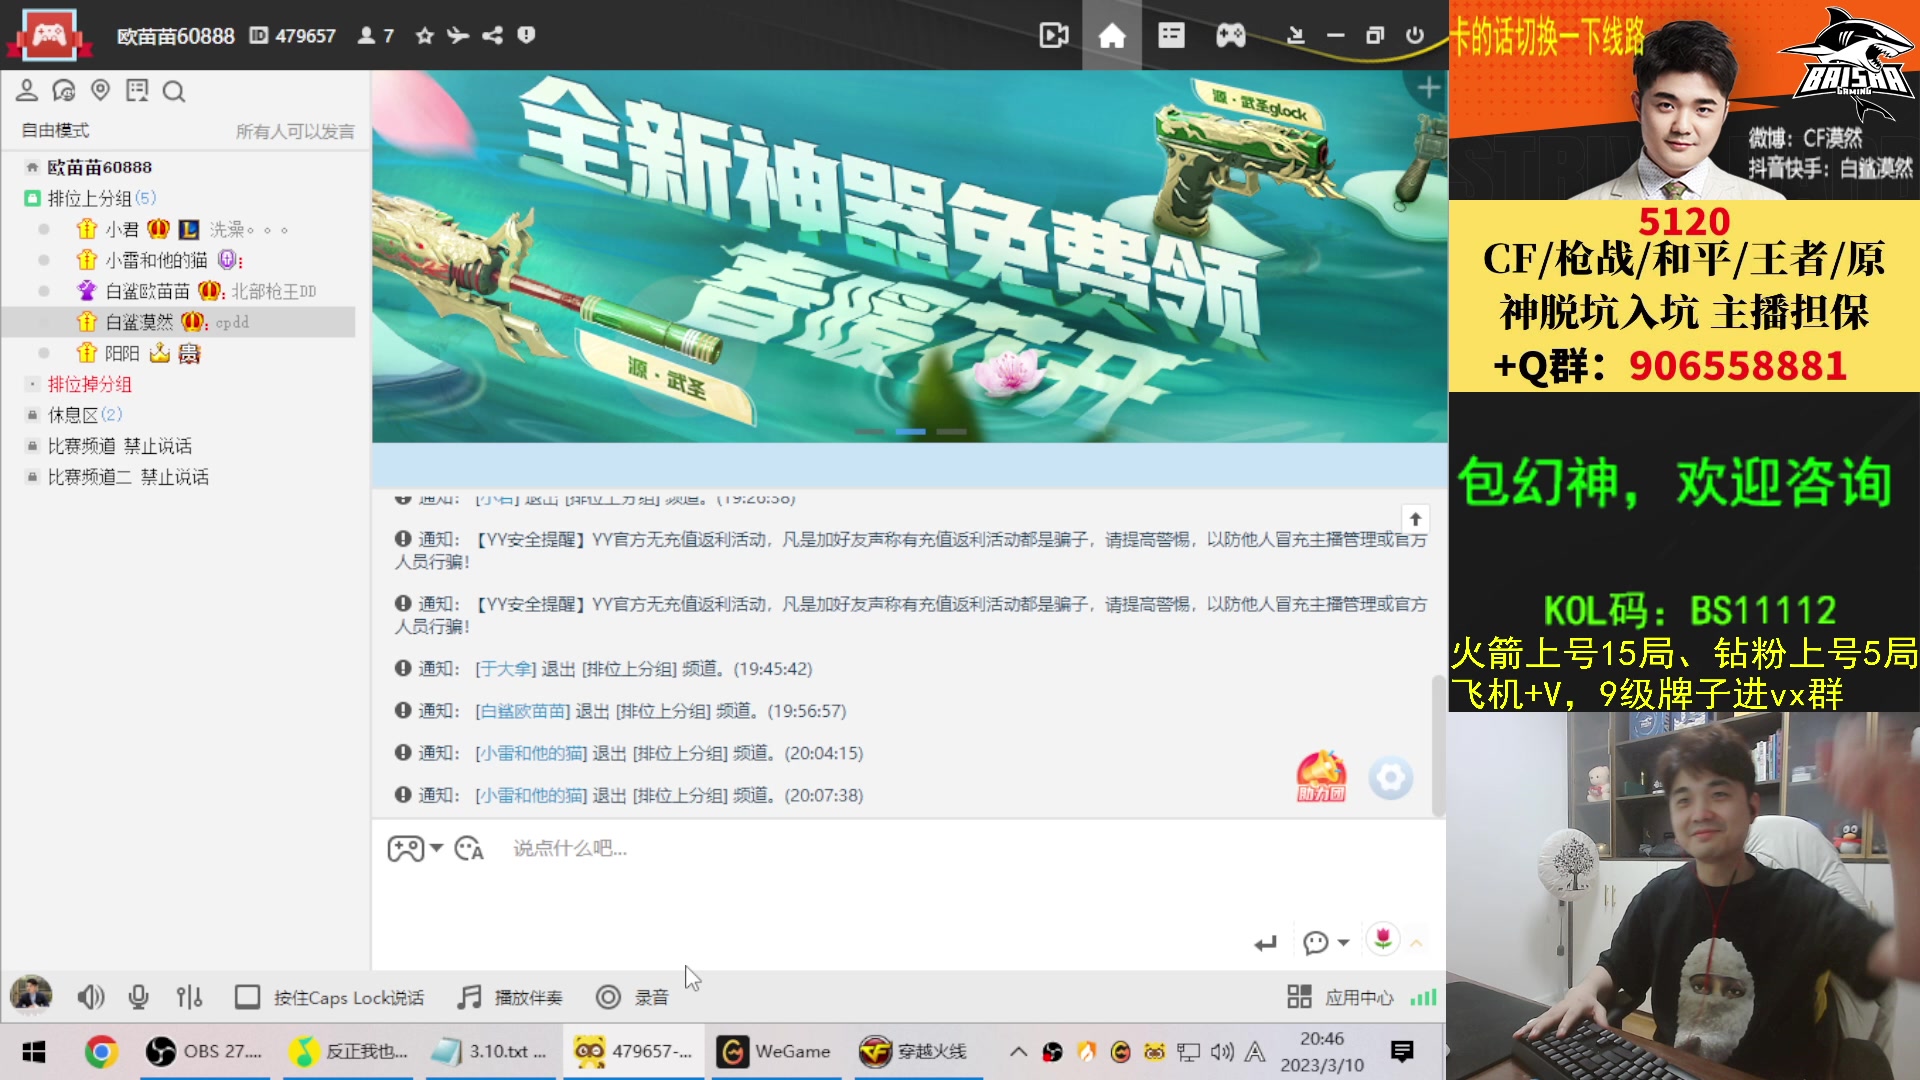Select root channel 欧苗苗60888

(x=100, y=167)
